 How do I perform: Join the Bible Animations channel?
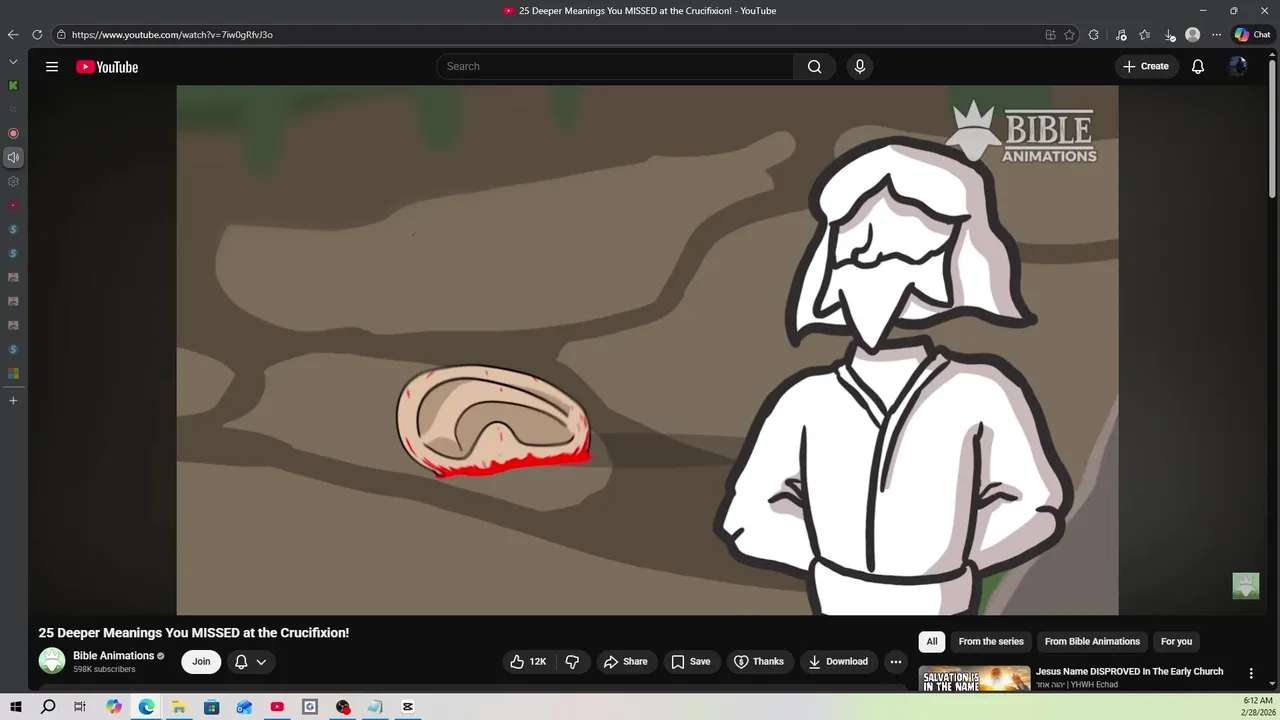point(201,662)
